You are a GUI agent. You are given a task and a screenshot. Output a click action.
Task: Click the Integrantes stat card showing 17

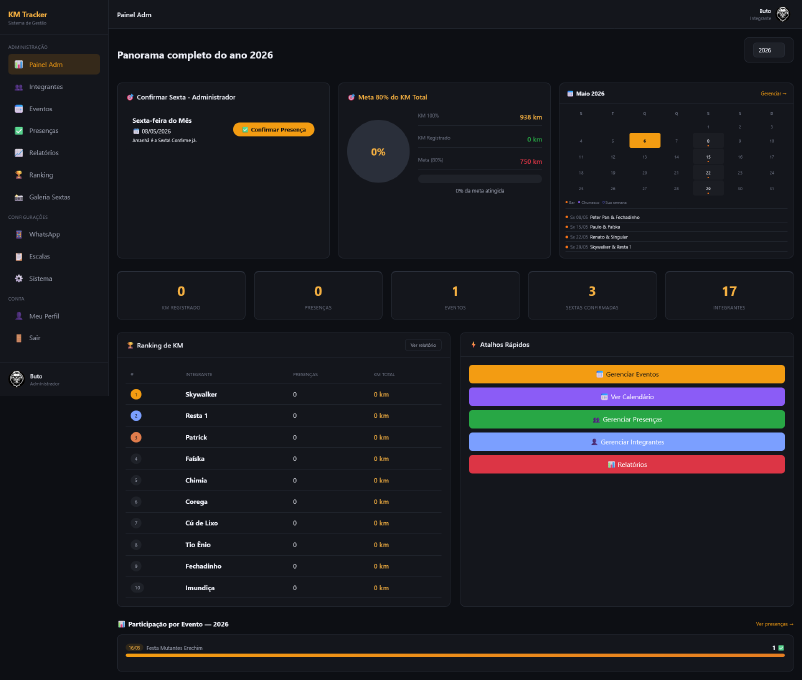point(729,296)
